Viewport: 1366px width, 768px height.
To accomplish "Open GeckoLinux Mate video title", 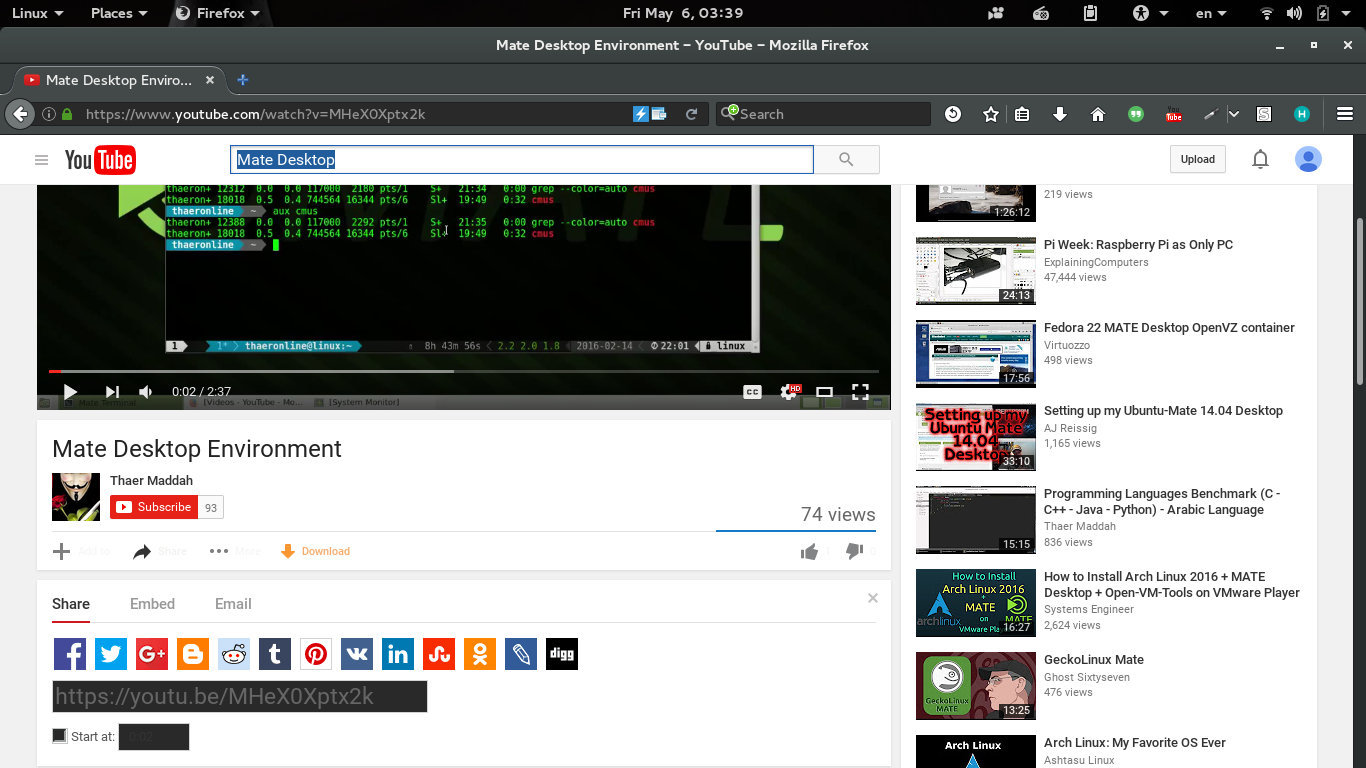I will pos(1094,659).
